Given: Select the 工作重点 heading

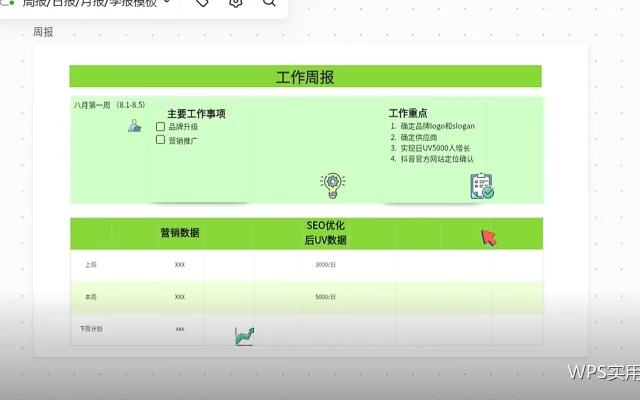Looking at the screenshot, I should pyautogui.click(x=408, y=113).
